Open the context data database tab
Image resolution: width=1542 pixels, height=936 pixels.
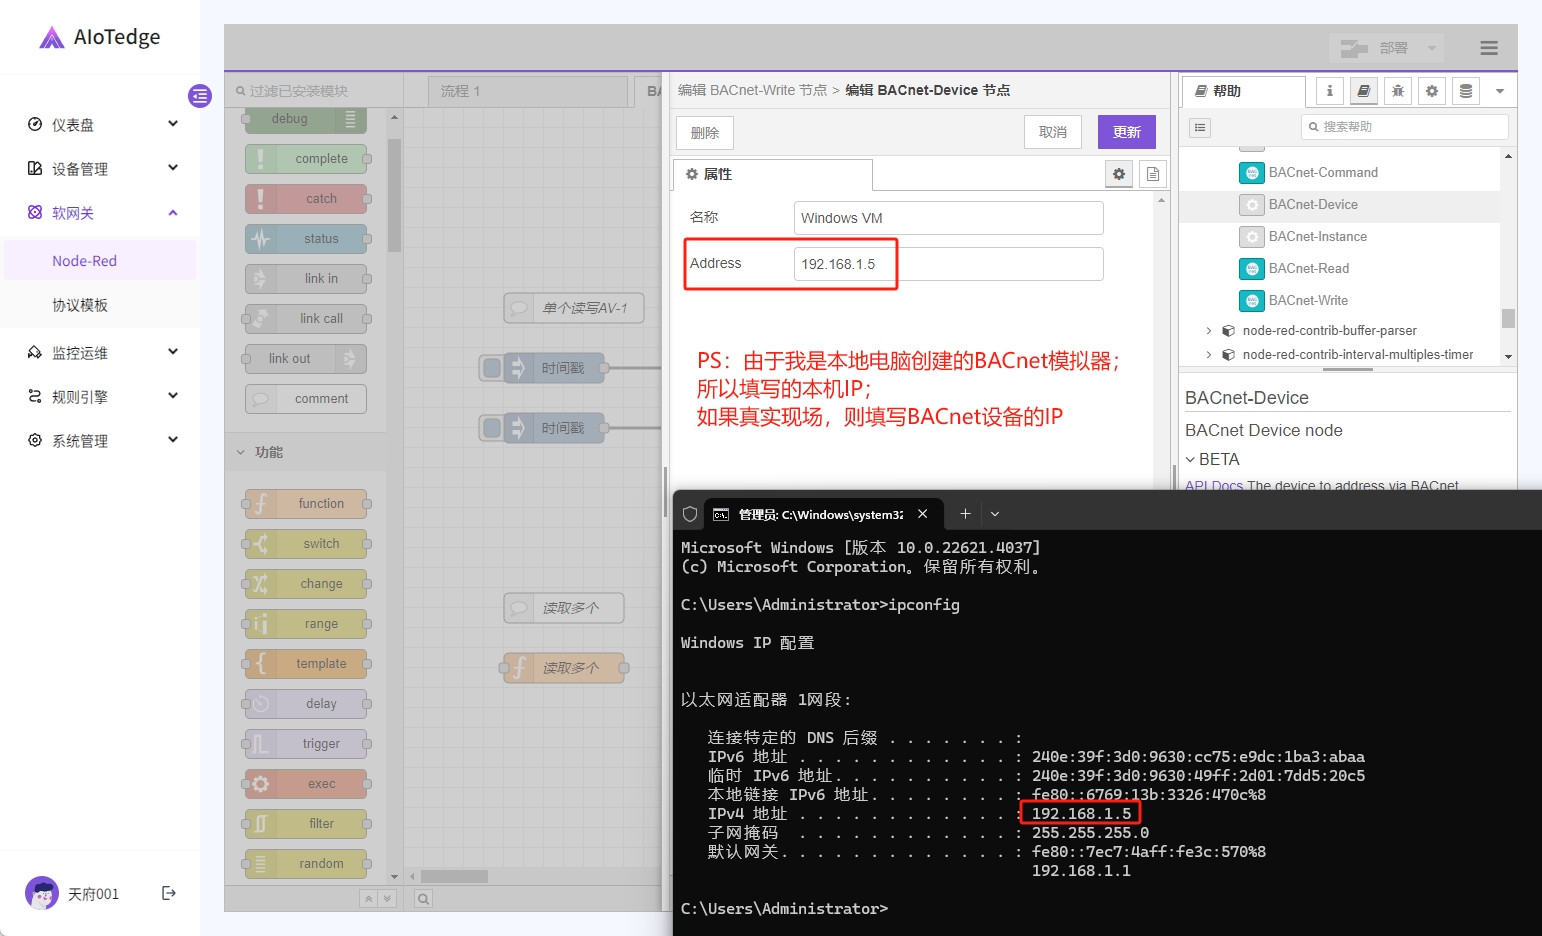(1466, 91)
